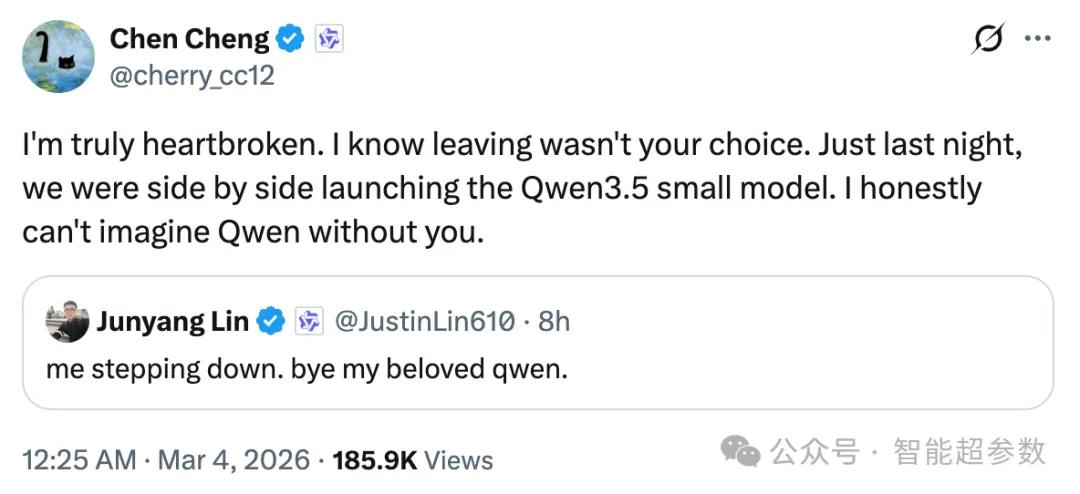Click the affiliation badge beside Junyang Lin

309,322
